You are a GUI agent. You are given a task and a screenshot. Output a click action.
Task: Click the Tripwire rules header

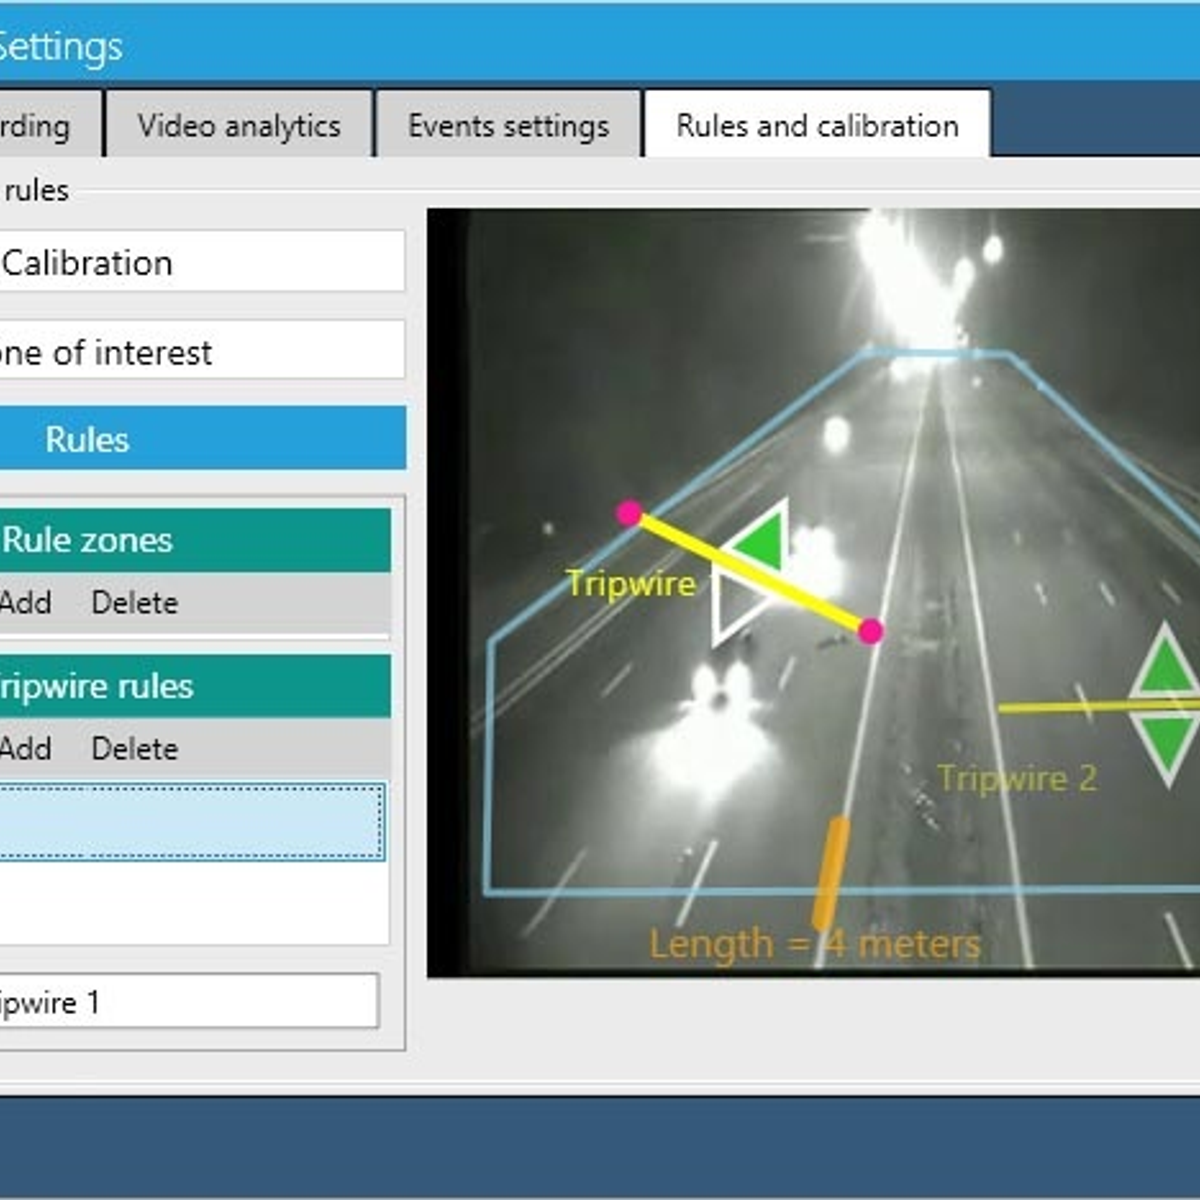click(x=195, y=686)
